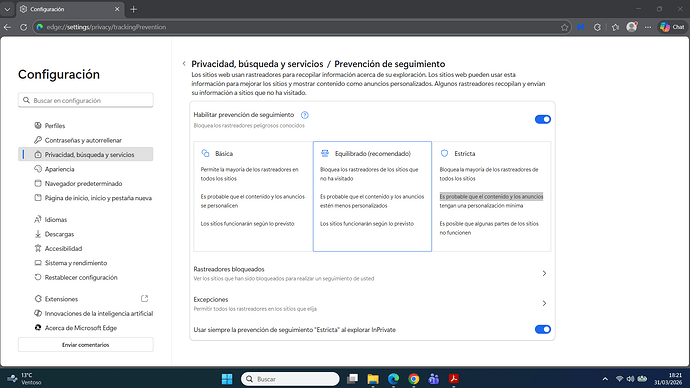The height and width of the screenshot is (388, 690).
Task: Select the Básica tracking prevention level
Action: pos(253,196)
